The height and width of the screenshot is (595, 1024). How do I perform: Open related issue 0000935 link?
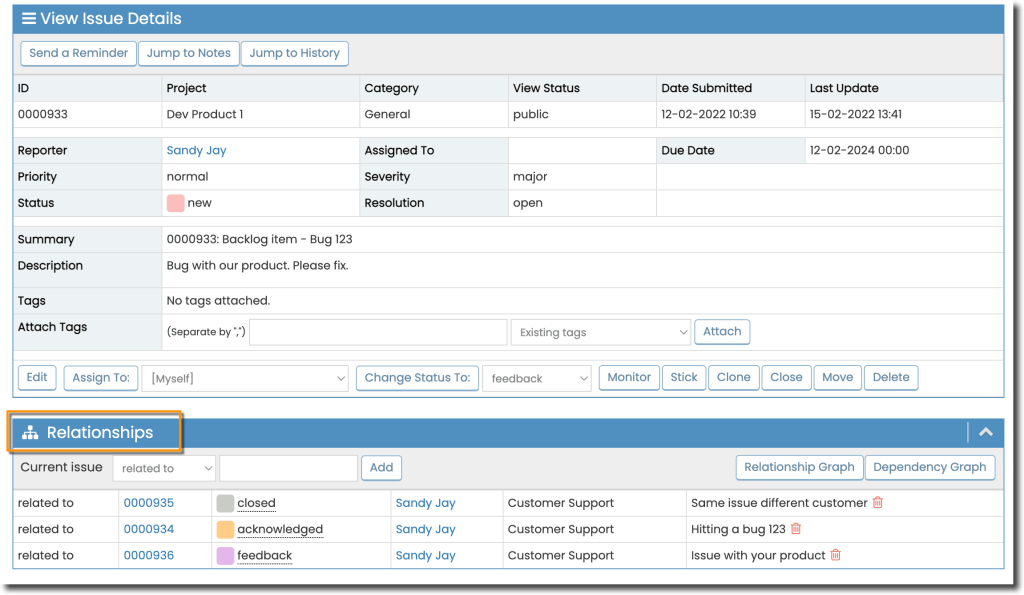click(148, 503)
